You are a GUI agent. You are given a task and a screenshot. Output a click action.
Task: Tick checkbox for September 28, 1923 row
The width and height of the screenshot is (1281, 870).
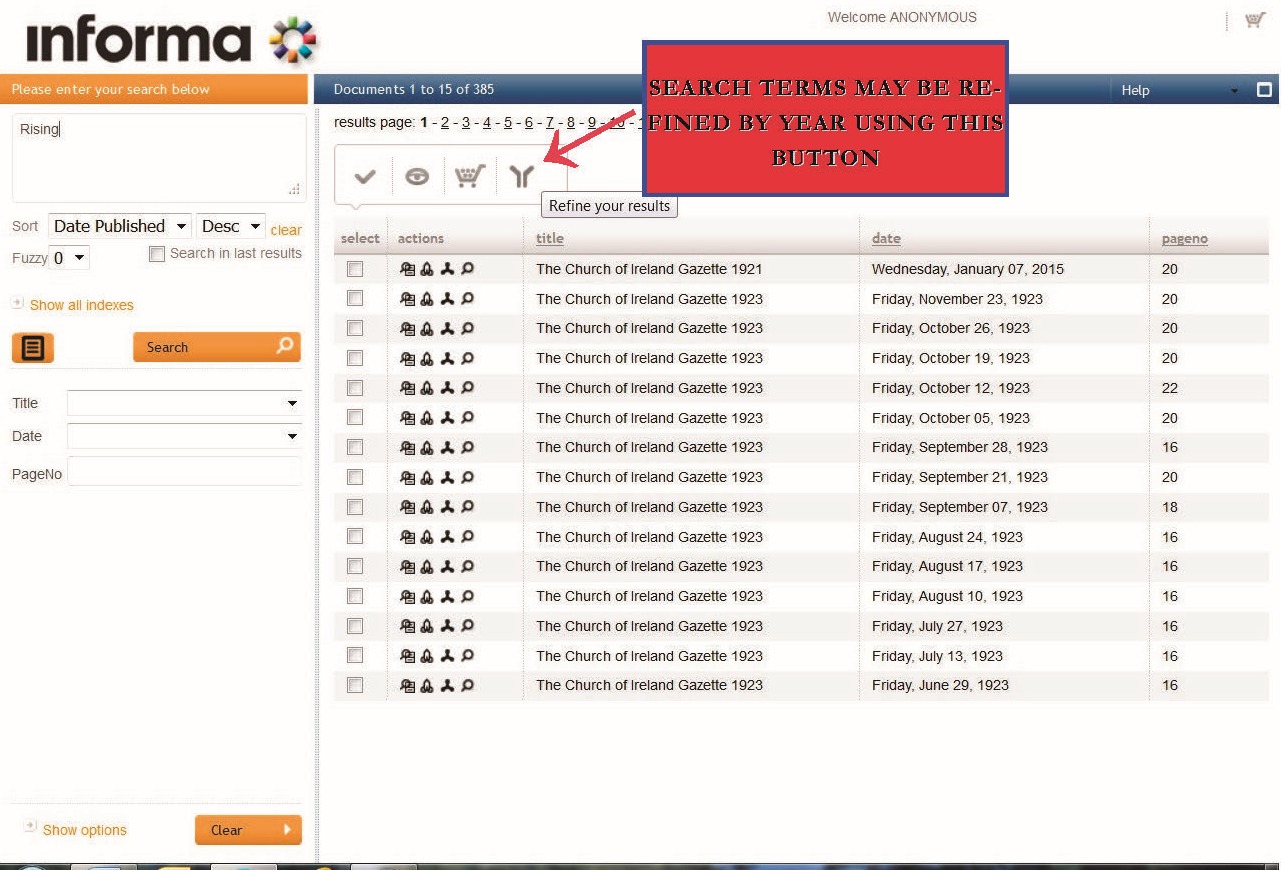(x=355, y=447)
